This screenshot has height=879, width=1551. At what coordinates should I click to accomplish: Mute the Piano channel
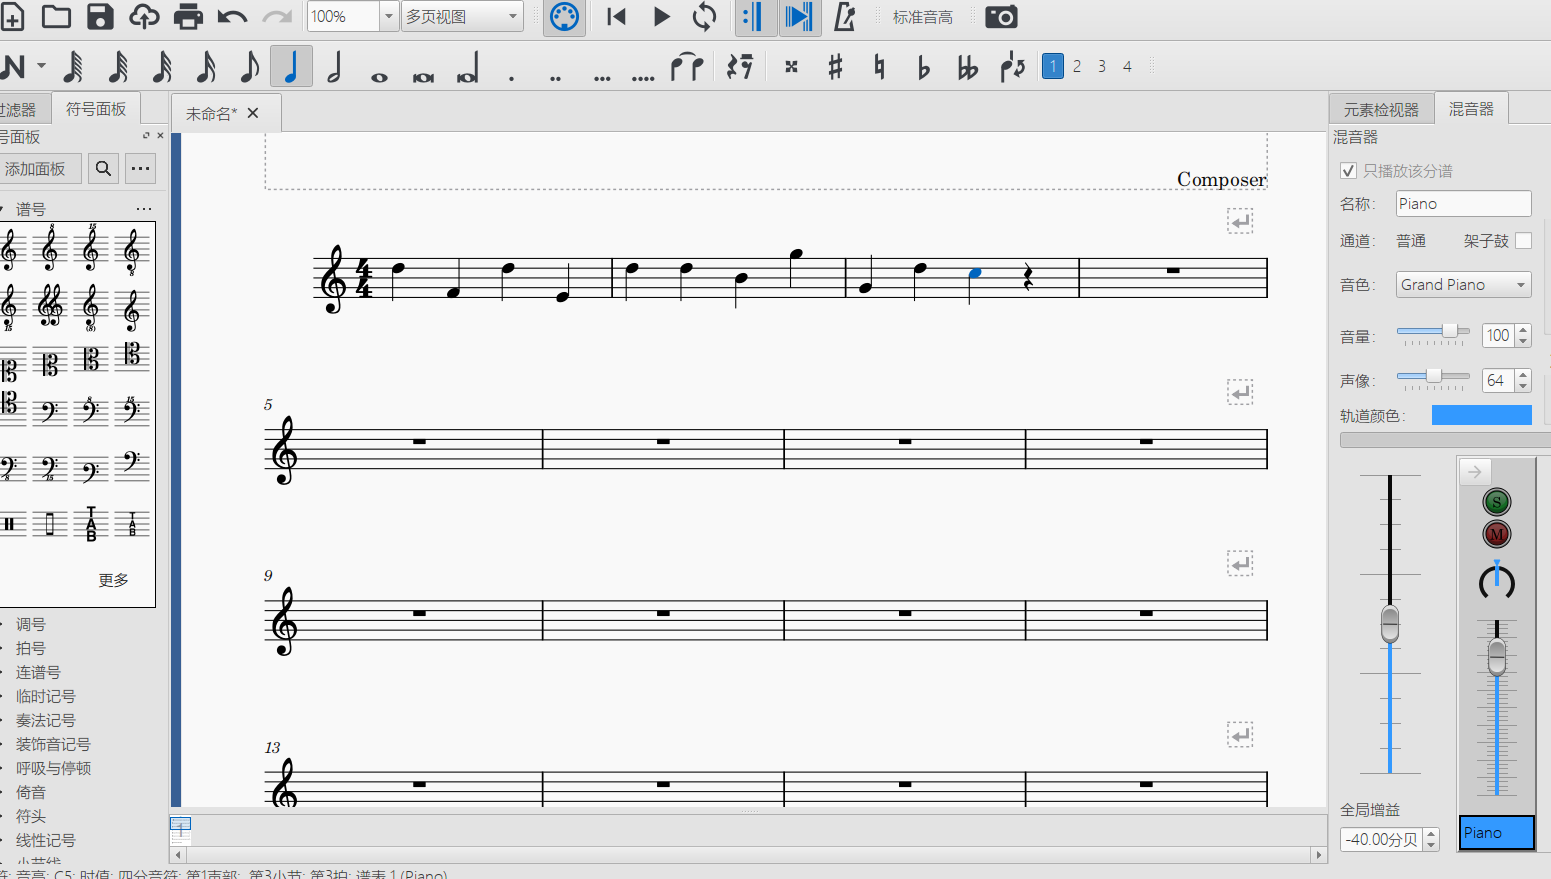click(1496, 534)
